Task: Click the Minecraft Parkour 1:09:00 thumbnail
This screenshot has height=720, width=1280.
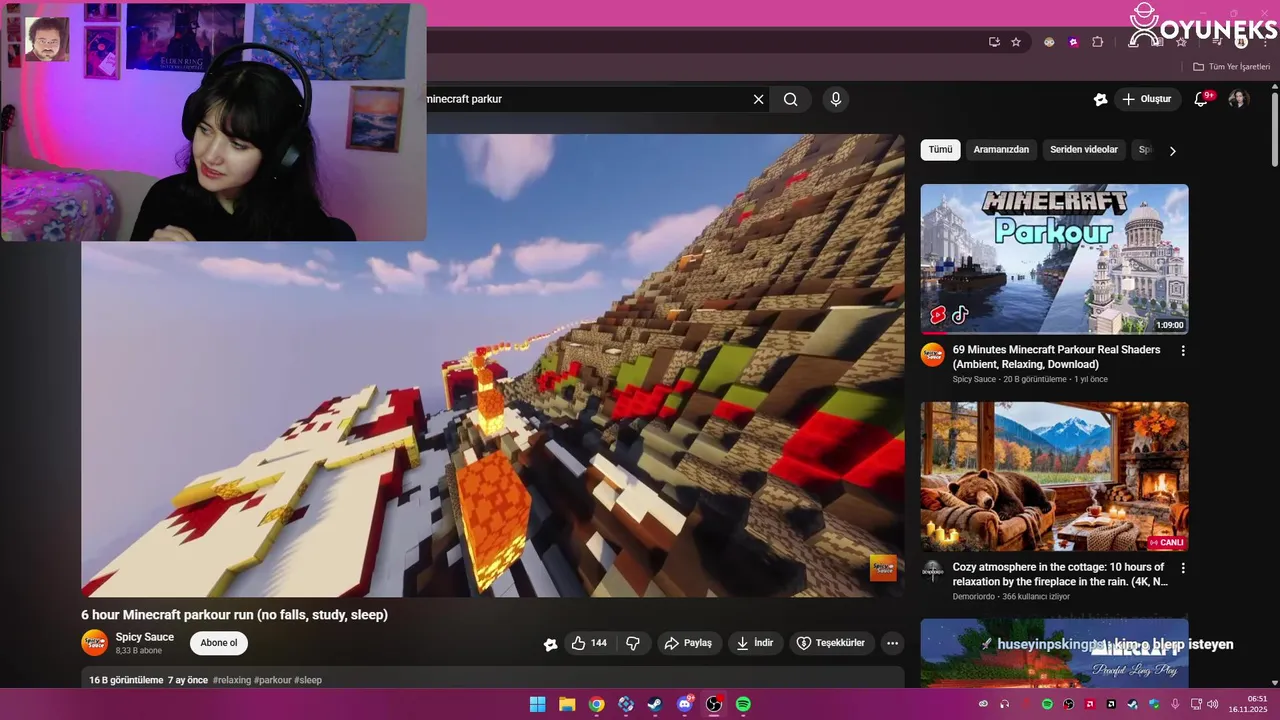Action: 1055,259
